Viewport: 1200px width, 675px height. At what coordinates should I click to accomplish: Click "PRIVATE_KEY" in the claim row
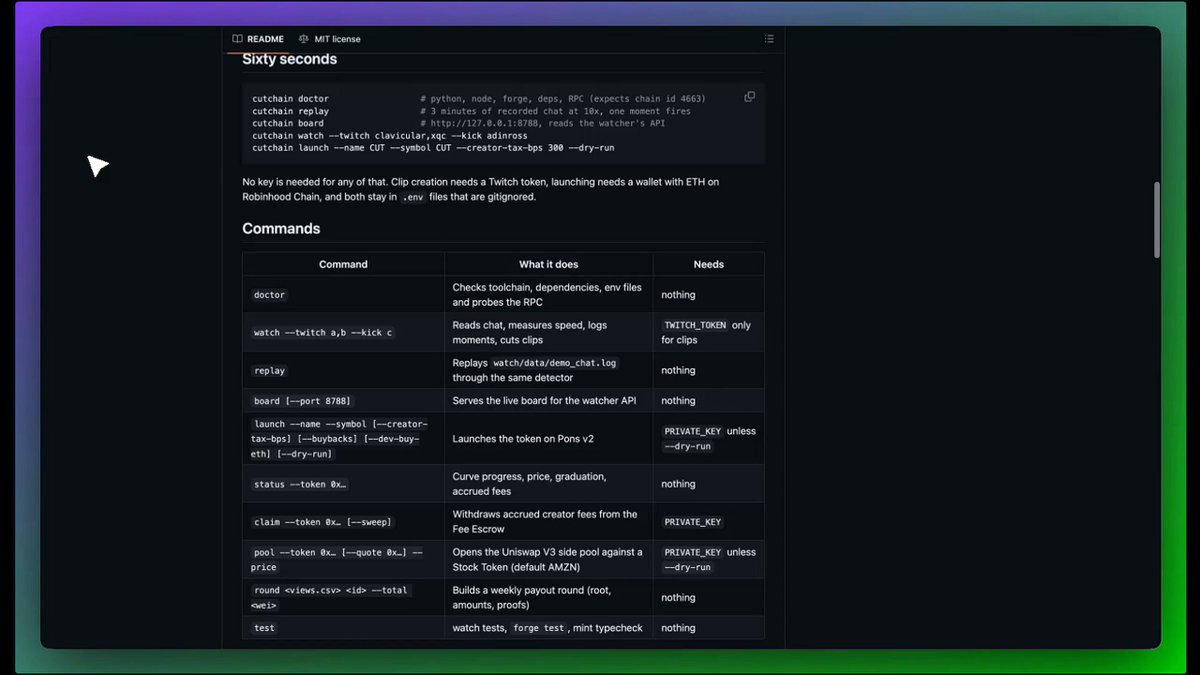692,522
